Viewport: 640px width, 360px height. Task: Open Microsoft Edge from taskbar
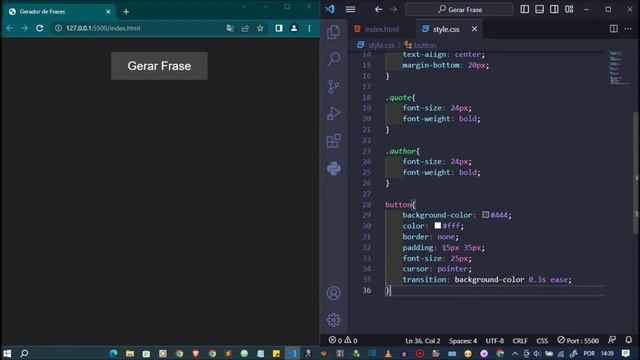(x=113, y=353)
